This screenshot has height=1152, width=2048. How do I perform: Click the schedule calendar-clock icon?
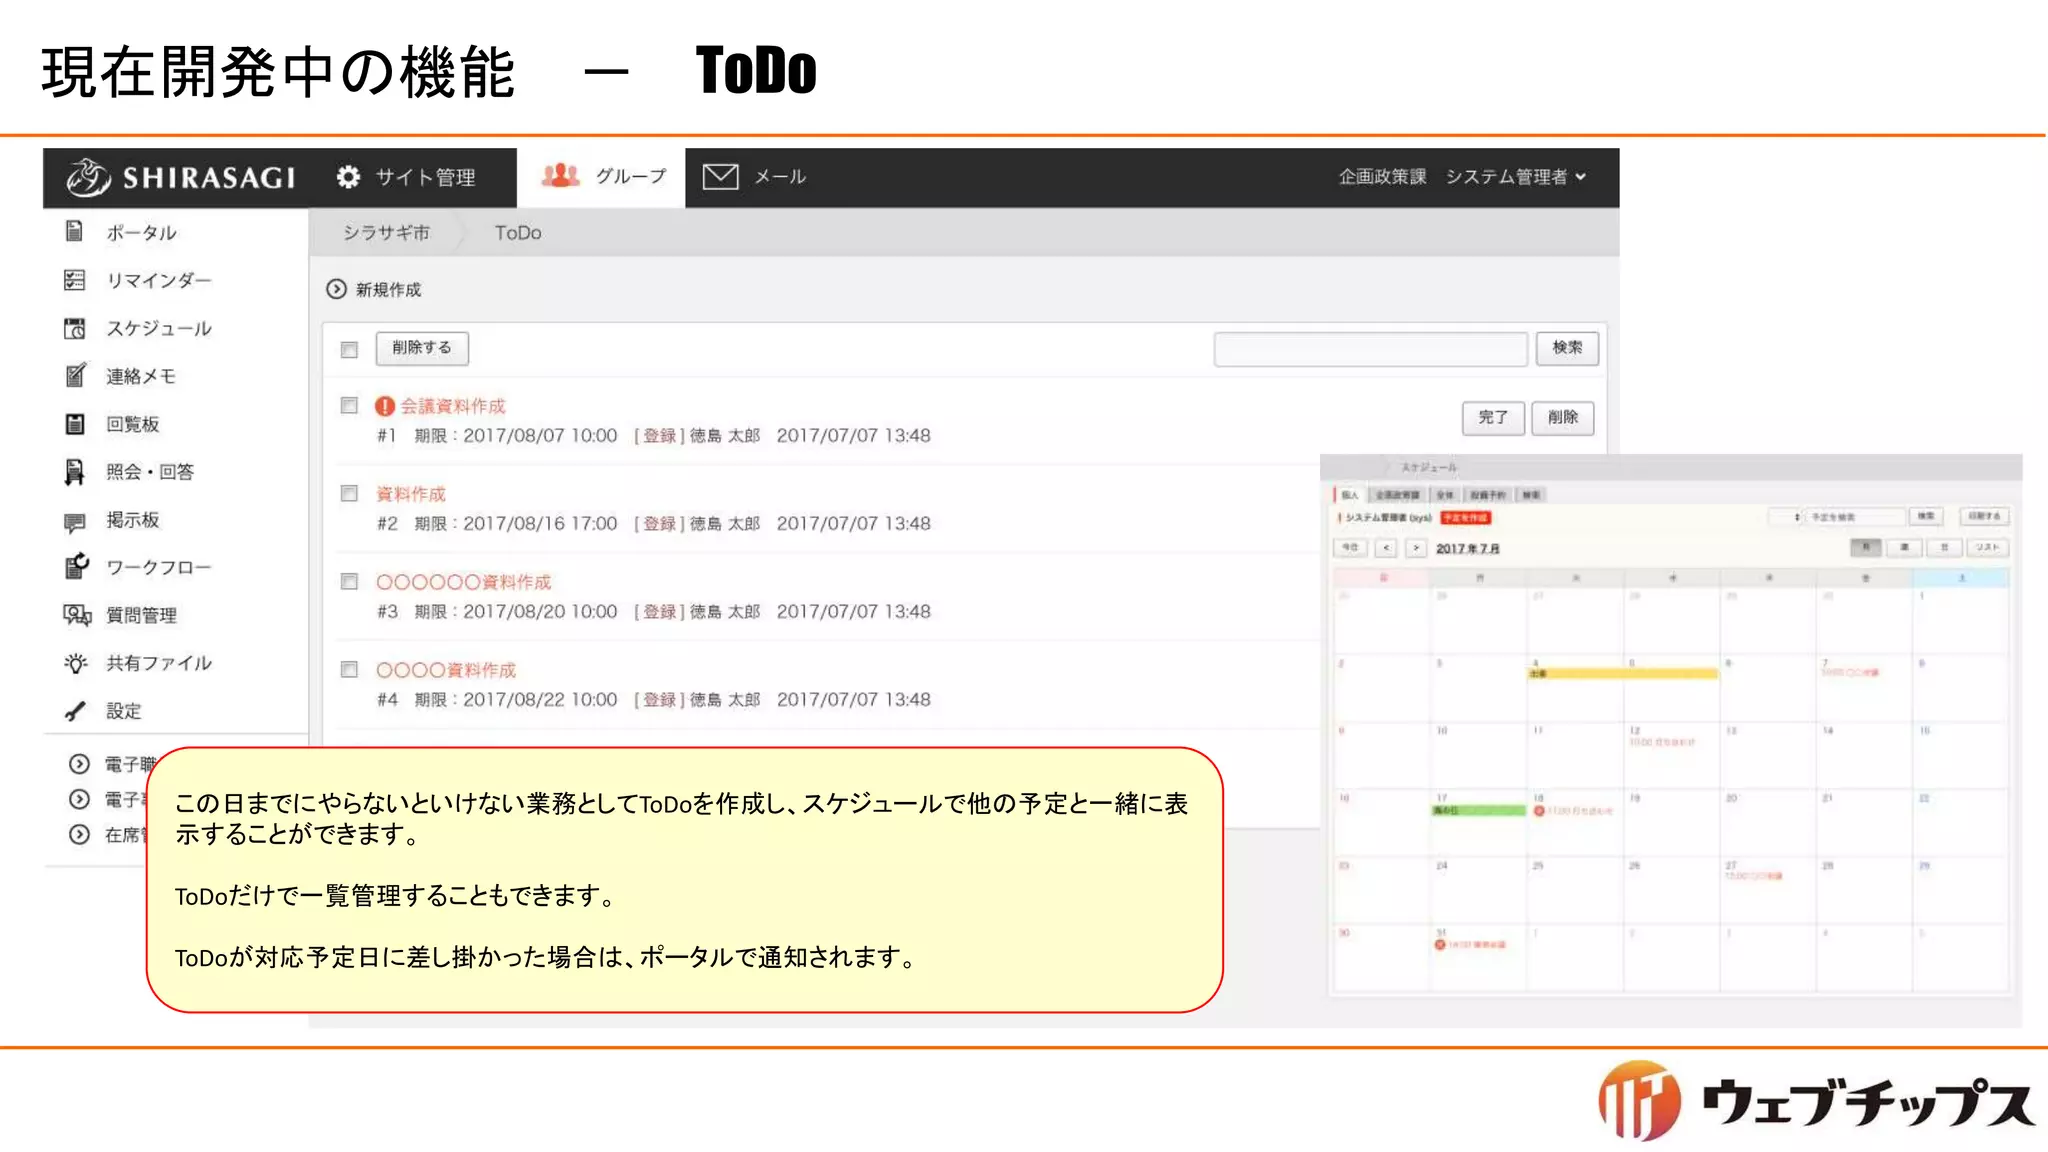click(75, 328)
